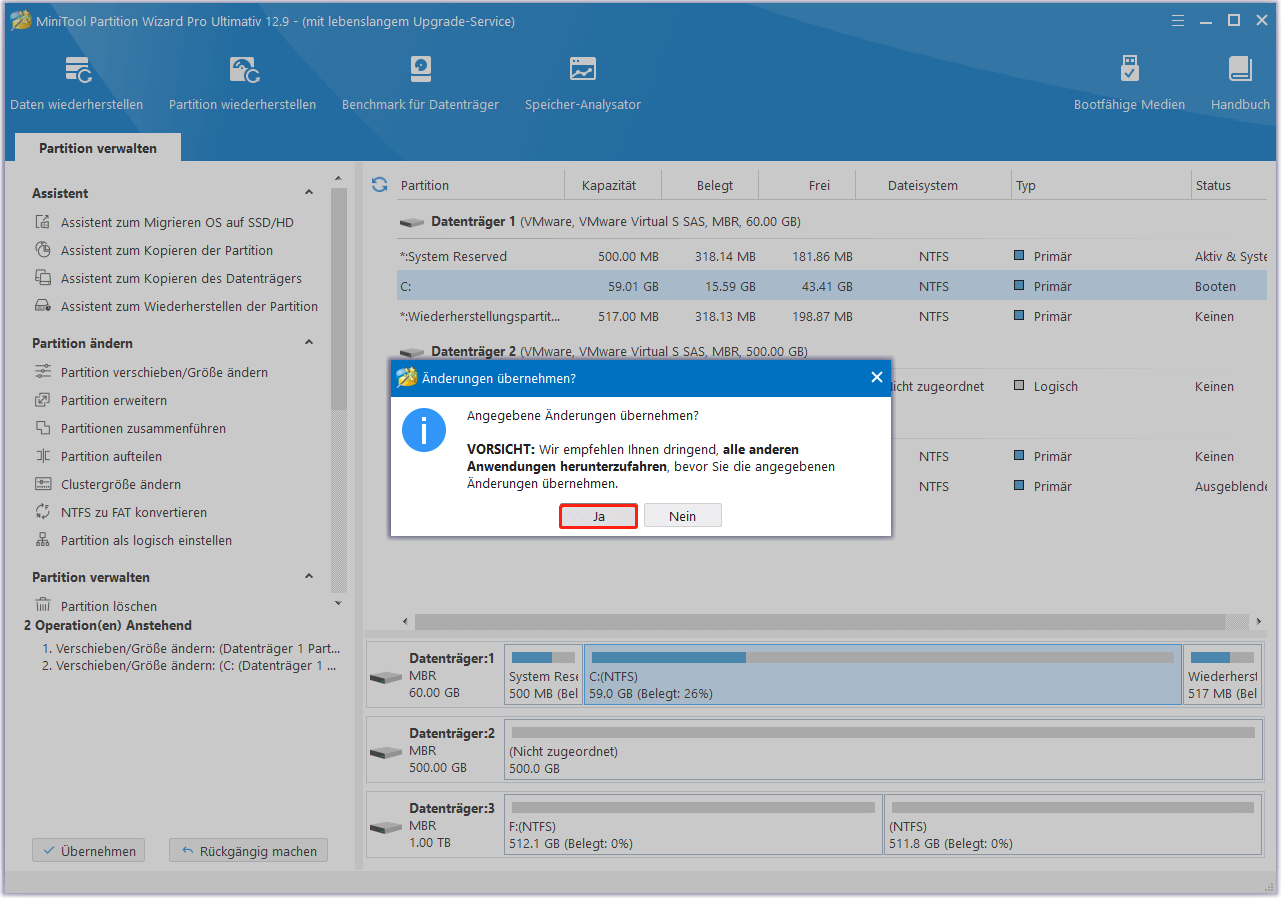Select the C: partition row
1281x898 pixels.
(834, 286)
